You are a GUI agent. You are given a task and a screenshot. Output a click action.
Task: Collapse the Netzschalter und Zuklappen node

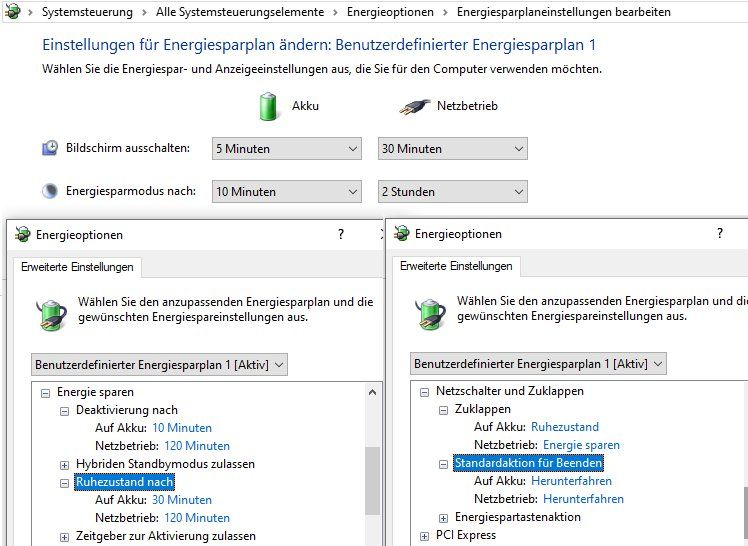(x=424, y=392)
